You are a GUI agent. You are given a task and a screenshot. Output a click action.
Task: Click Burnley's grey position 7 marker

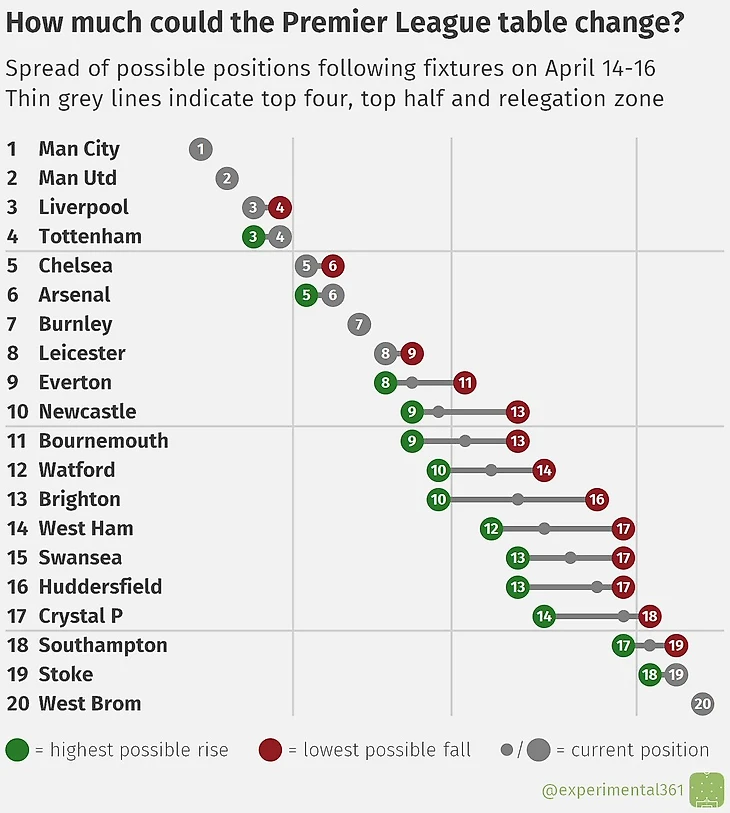click(x=359, y=325)
